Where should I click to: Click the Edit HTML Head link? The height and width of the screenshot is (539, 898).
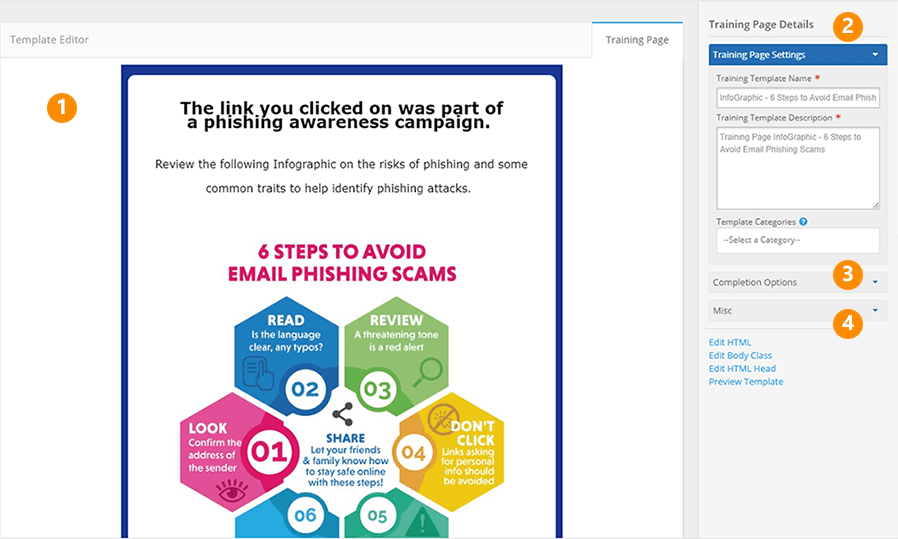[x=742, y=368]
